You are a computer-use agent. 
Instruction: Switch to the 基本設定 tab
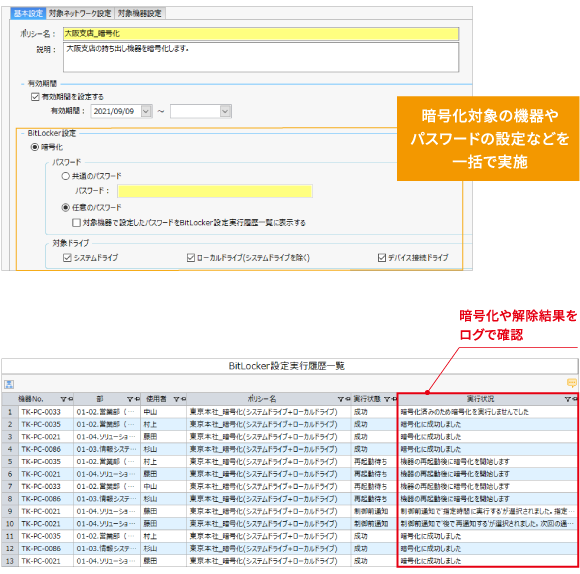[28, 13]
